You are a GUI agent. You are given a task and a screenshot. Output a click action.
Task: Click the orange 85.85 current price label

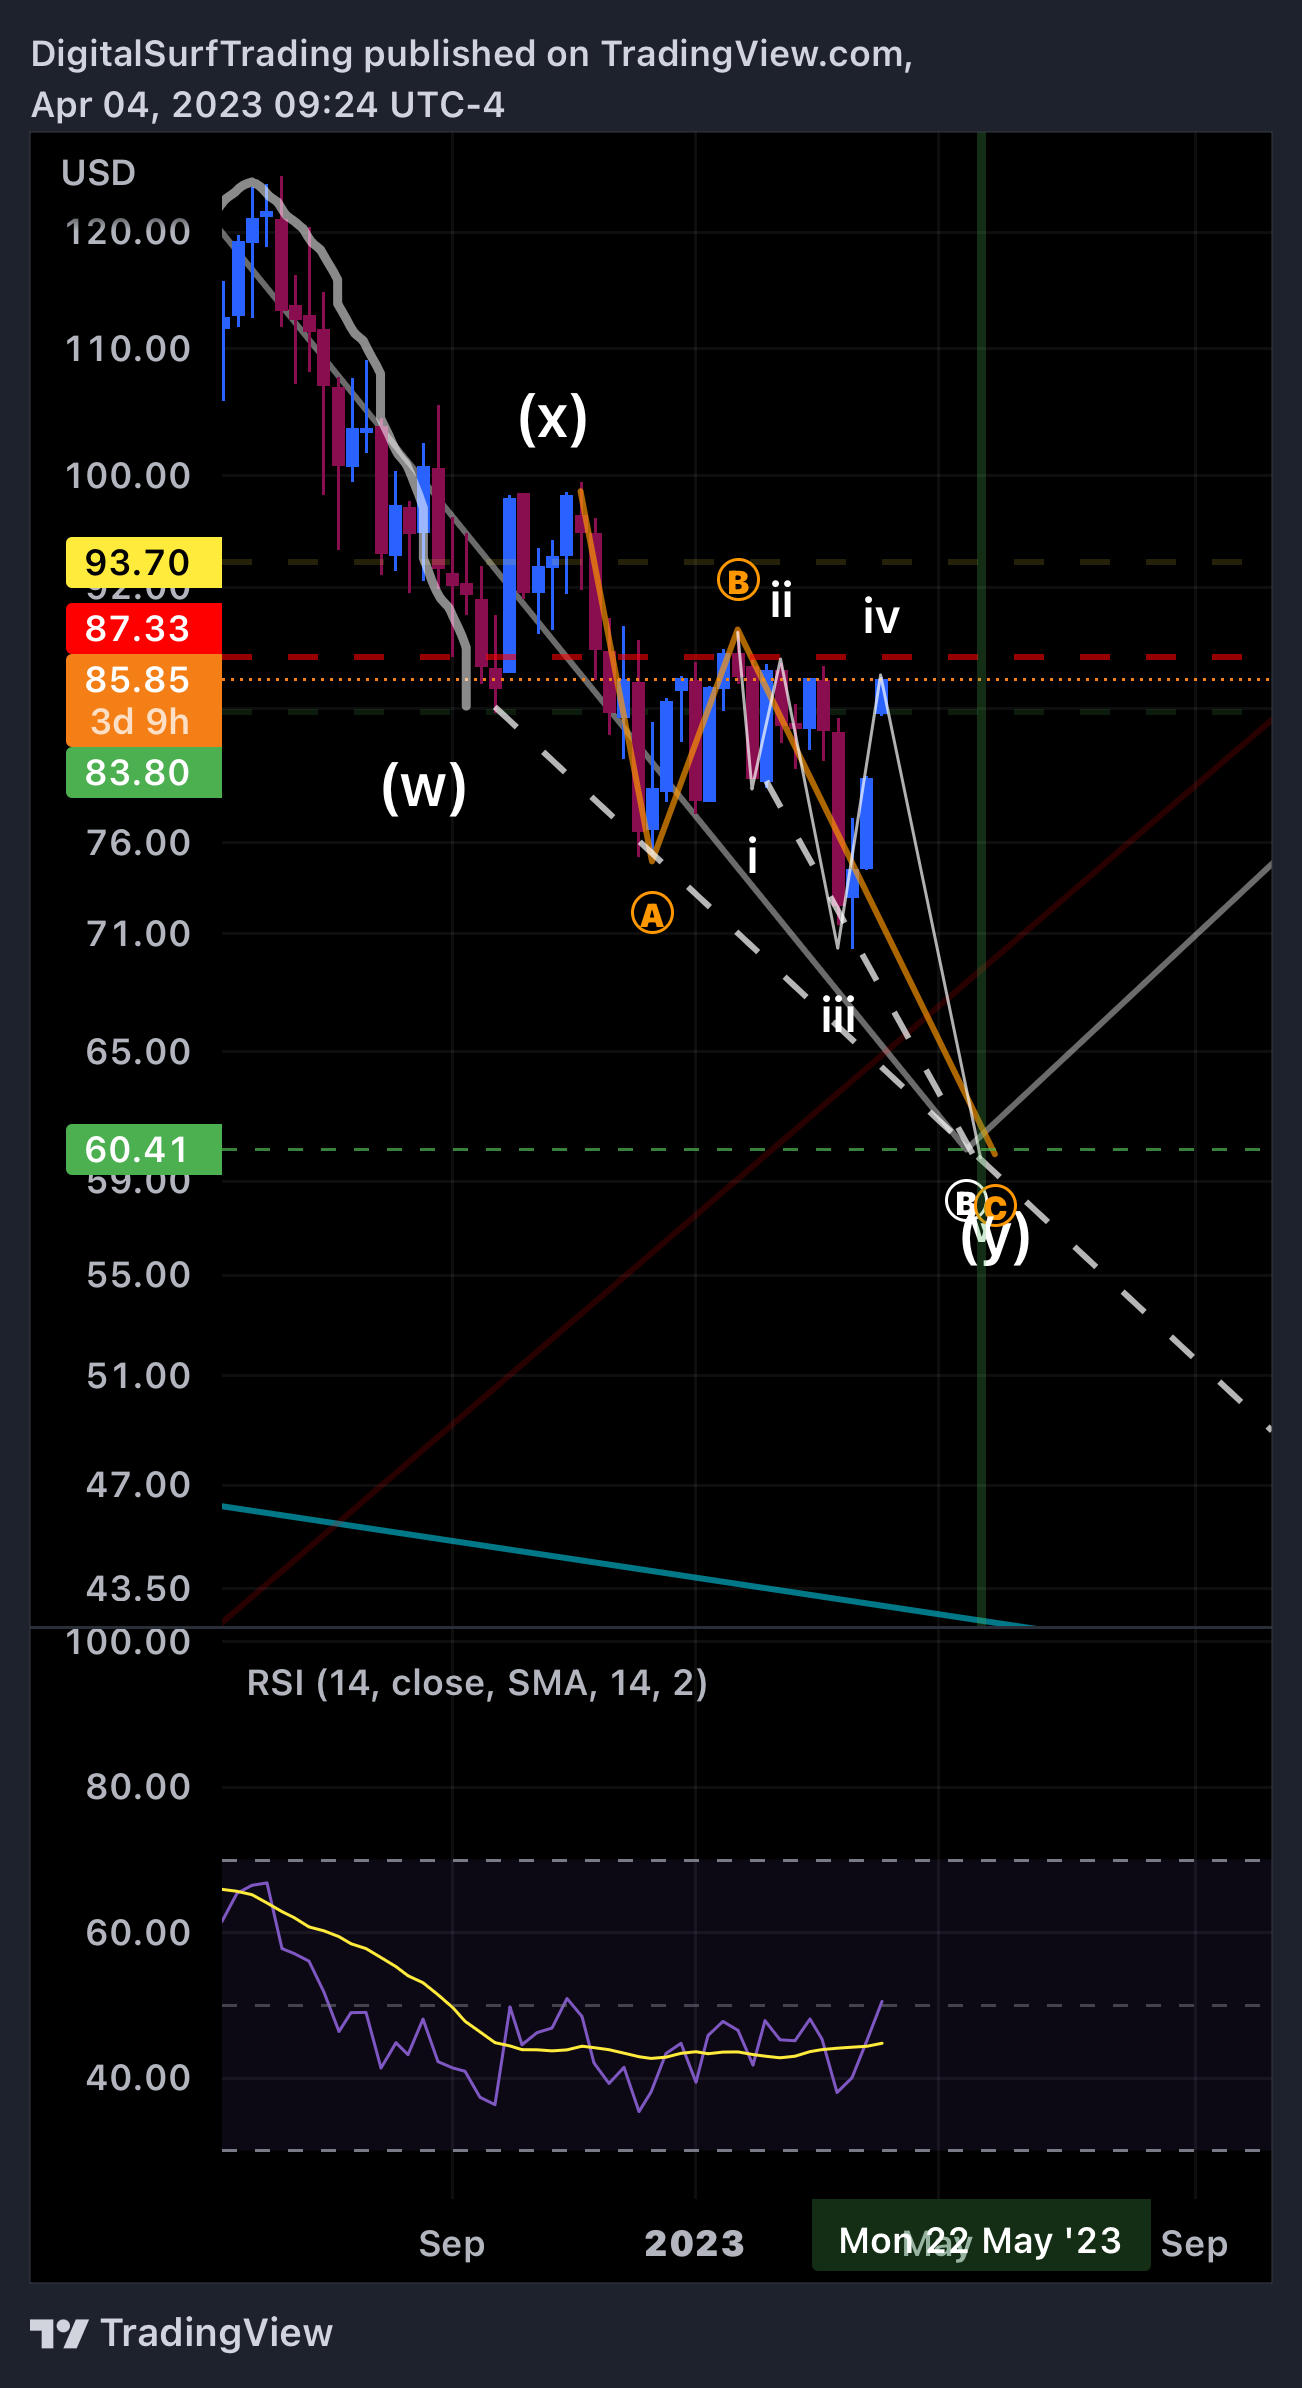pyautogui.click(x=144, y=680)
